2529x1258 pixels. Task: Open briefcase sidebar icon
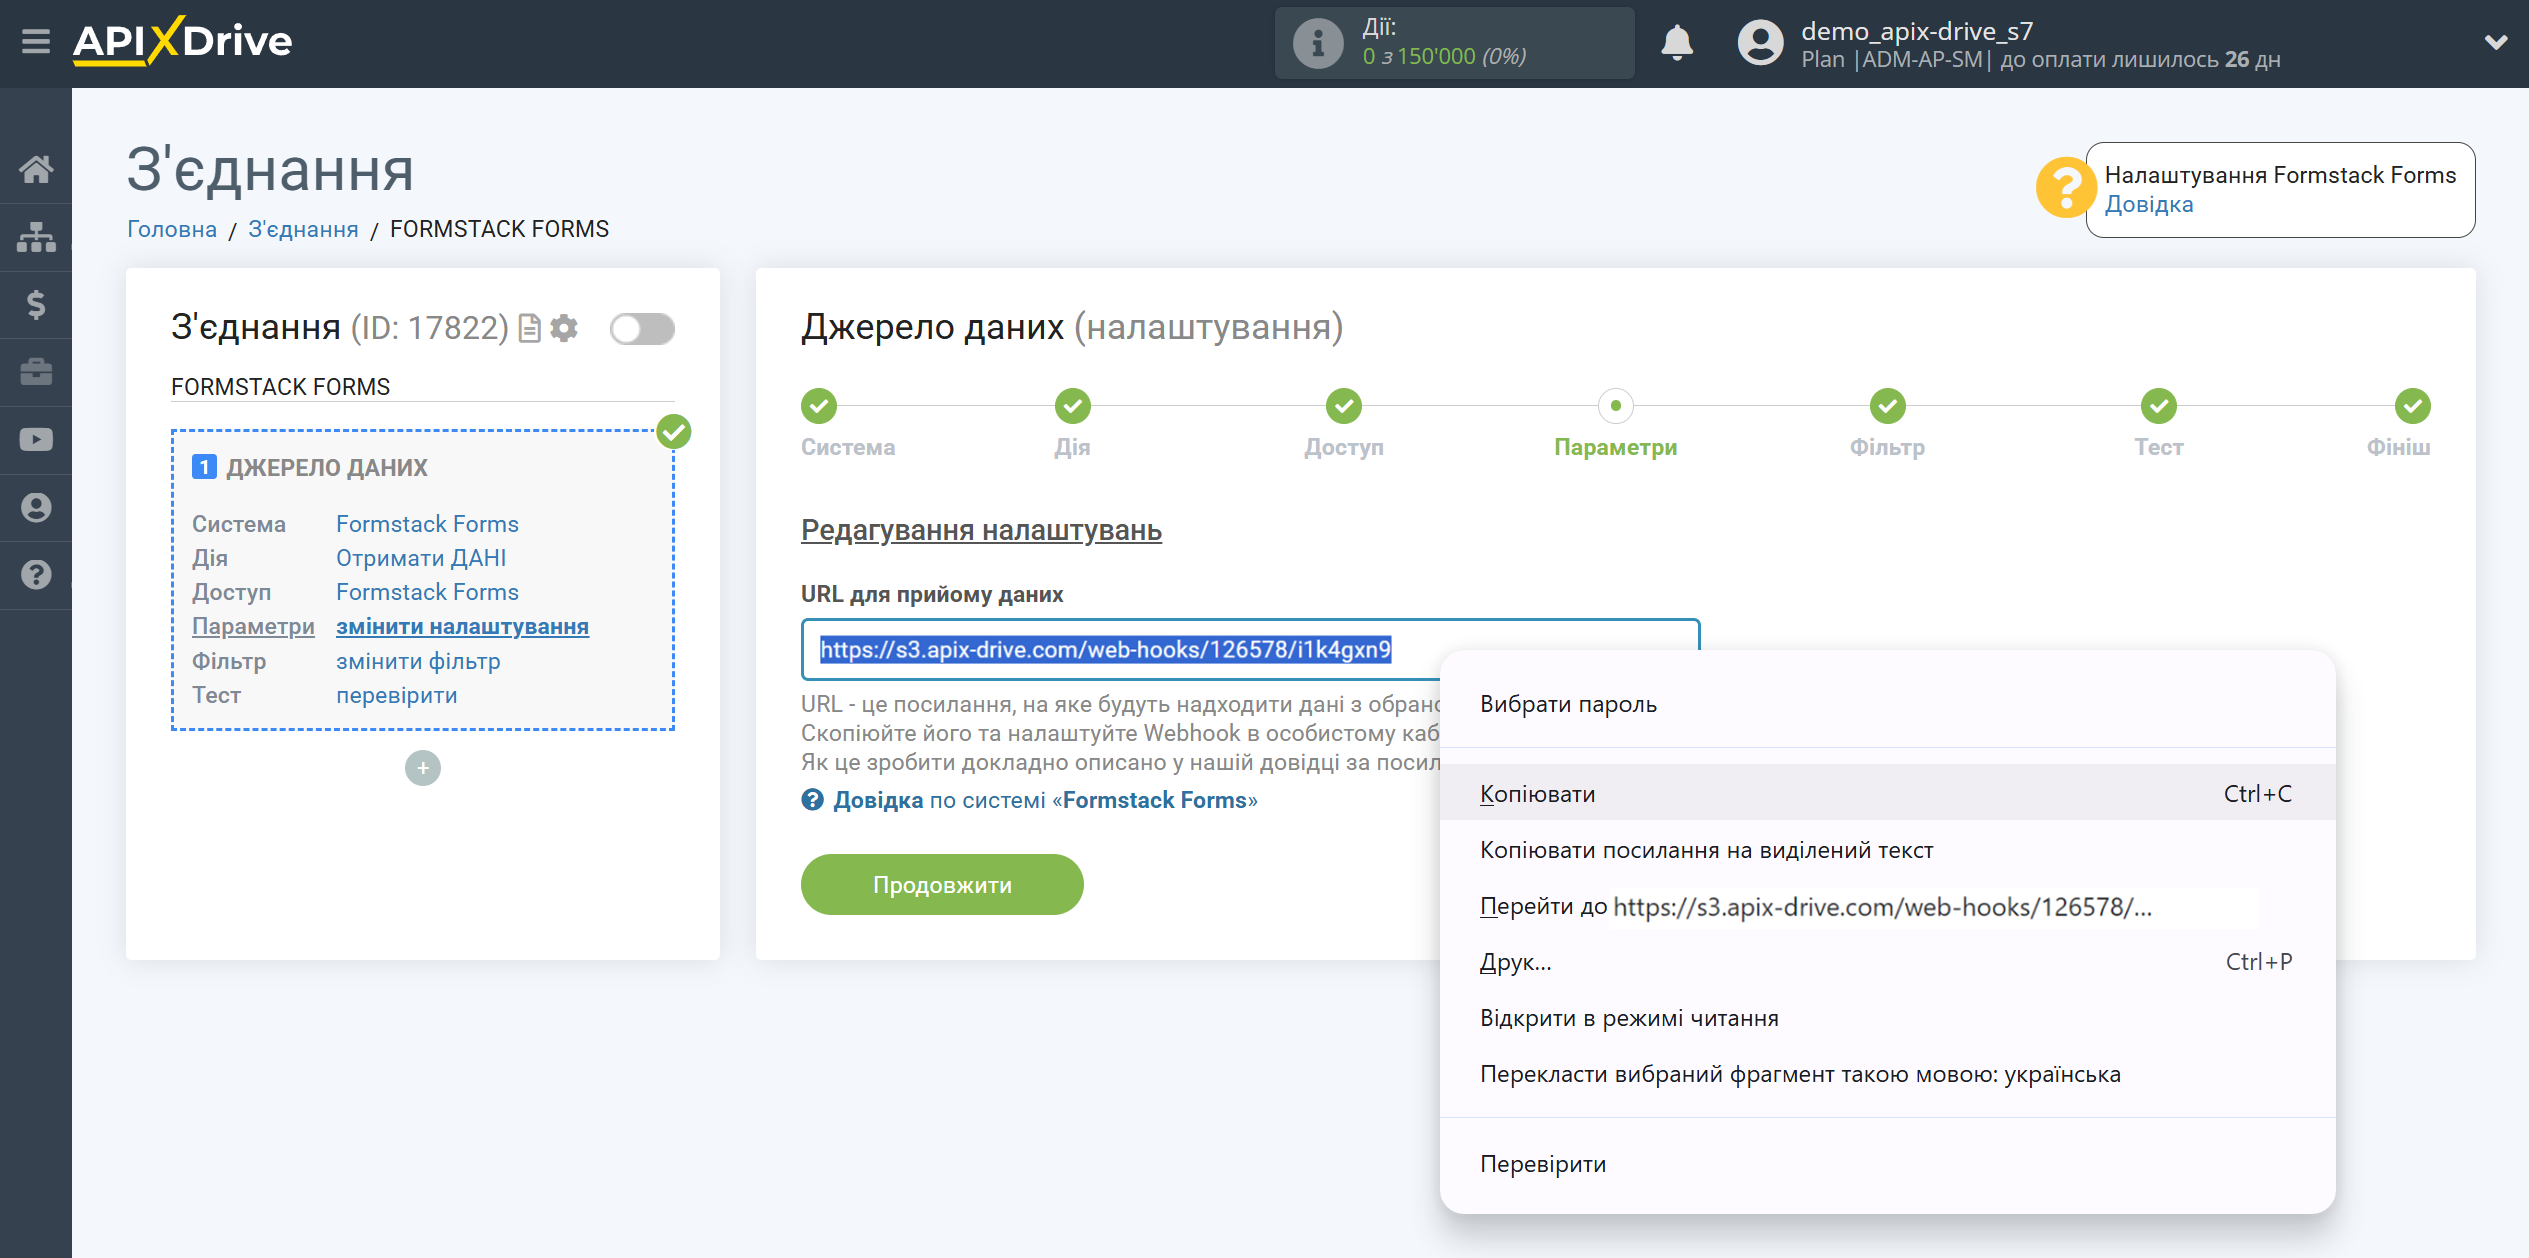click(36, 372)
